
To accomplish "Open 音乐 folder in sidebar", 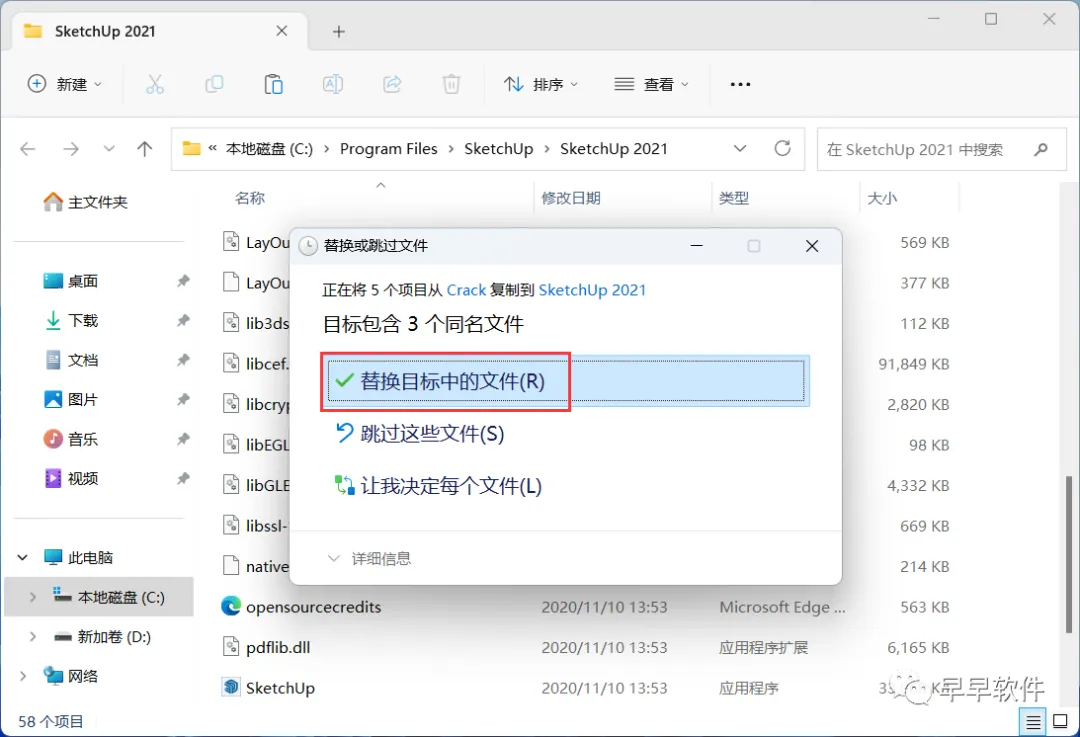I will 71,439.
